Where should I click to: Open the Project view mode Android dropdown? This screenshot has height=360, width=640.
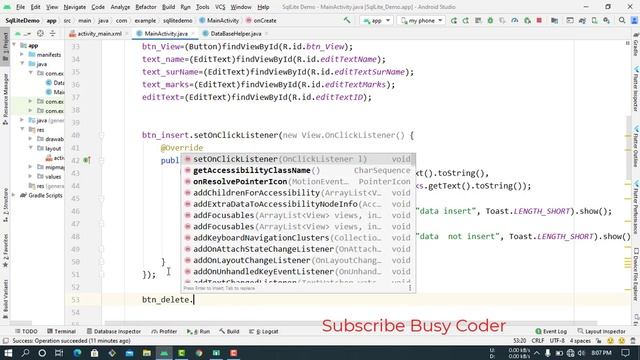pos(22,33)
